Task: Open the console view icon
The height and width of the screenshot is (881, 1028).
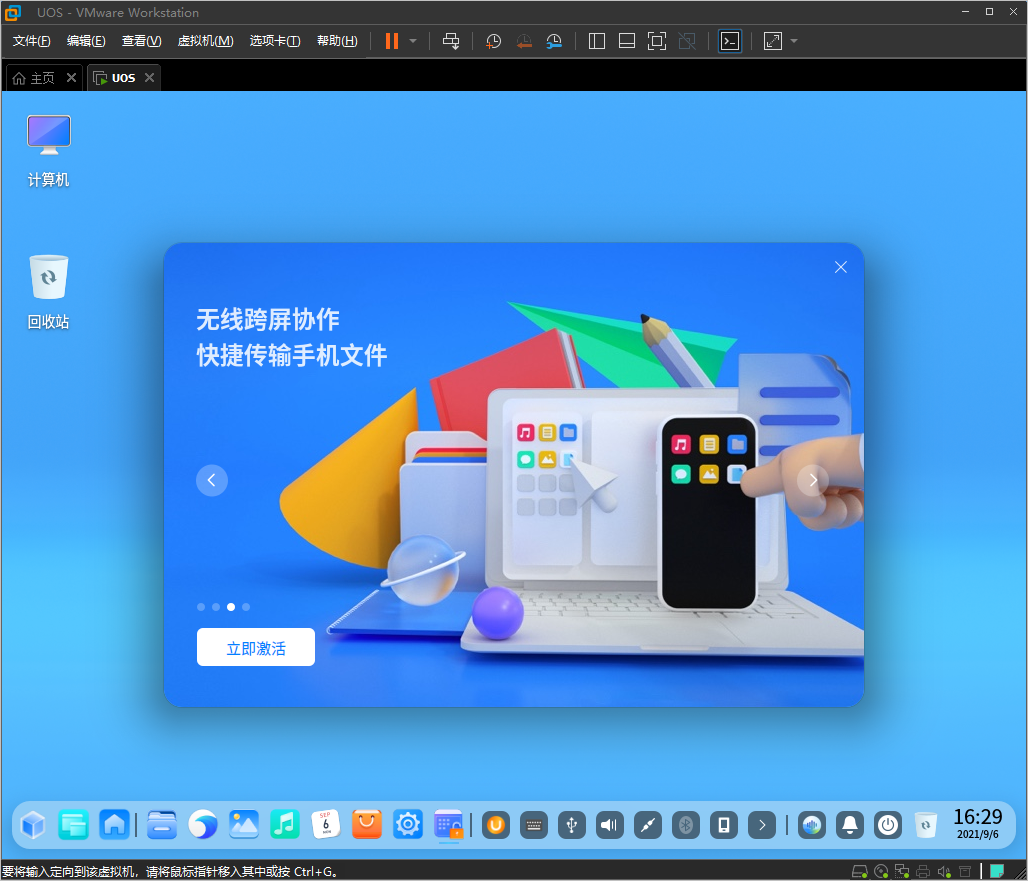Action: (730, 41)
